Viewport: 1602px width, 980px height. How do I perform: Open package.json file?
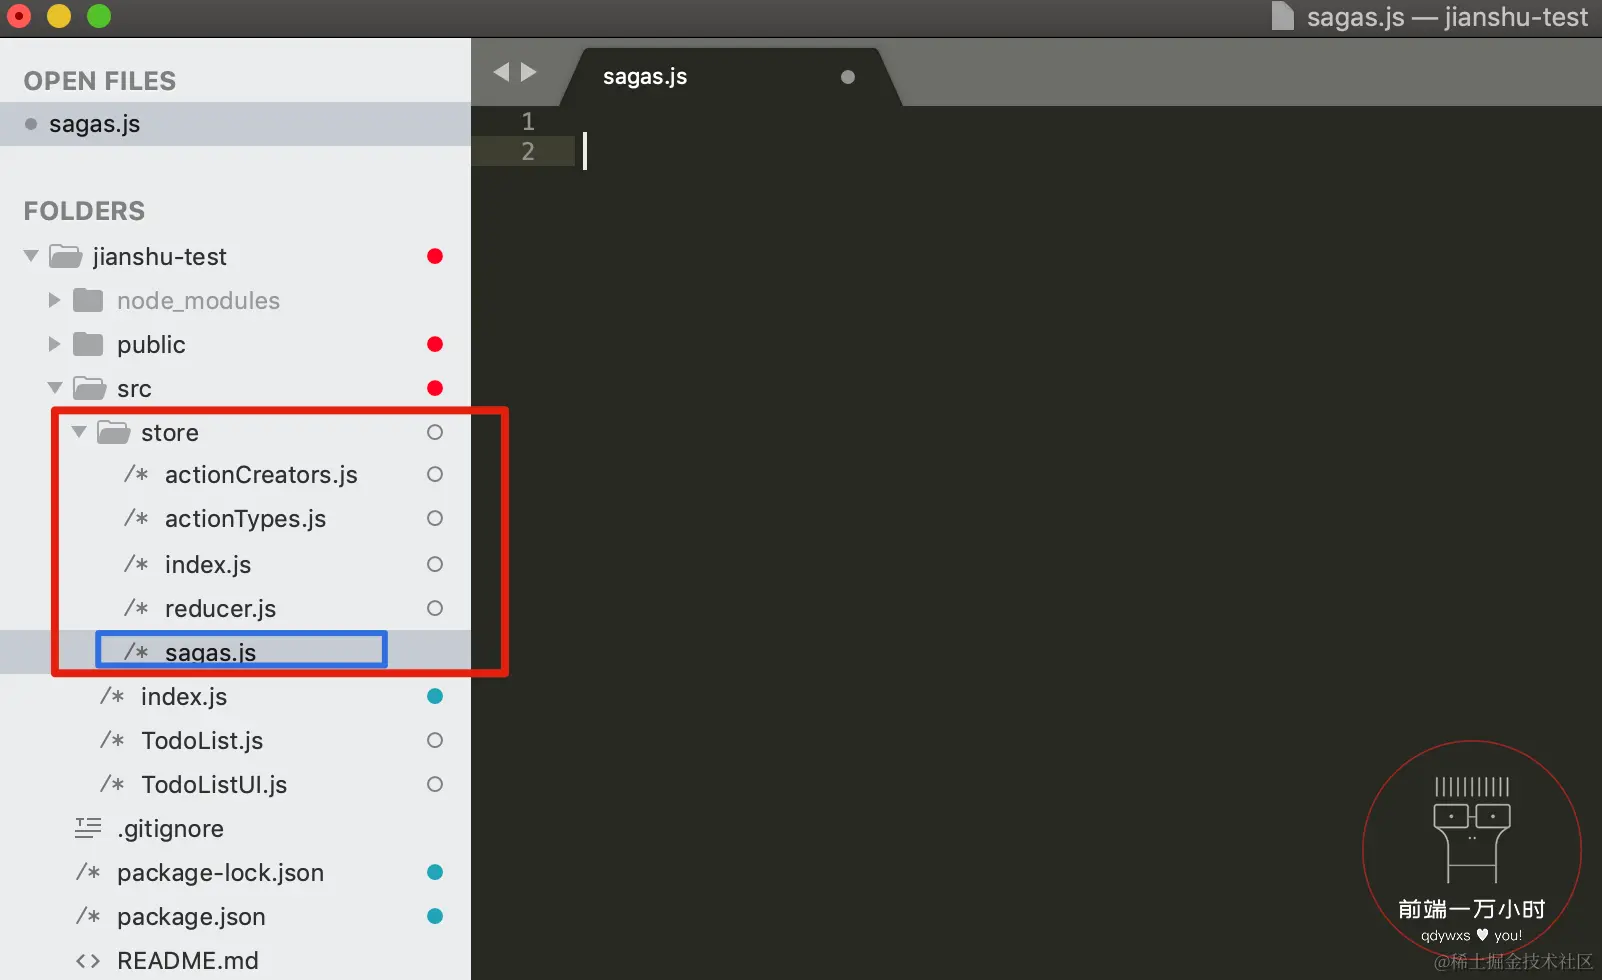pos(191,917)
